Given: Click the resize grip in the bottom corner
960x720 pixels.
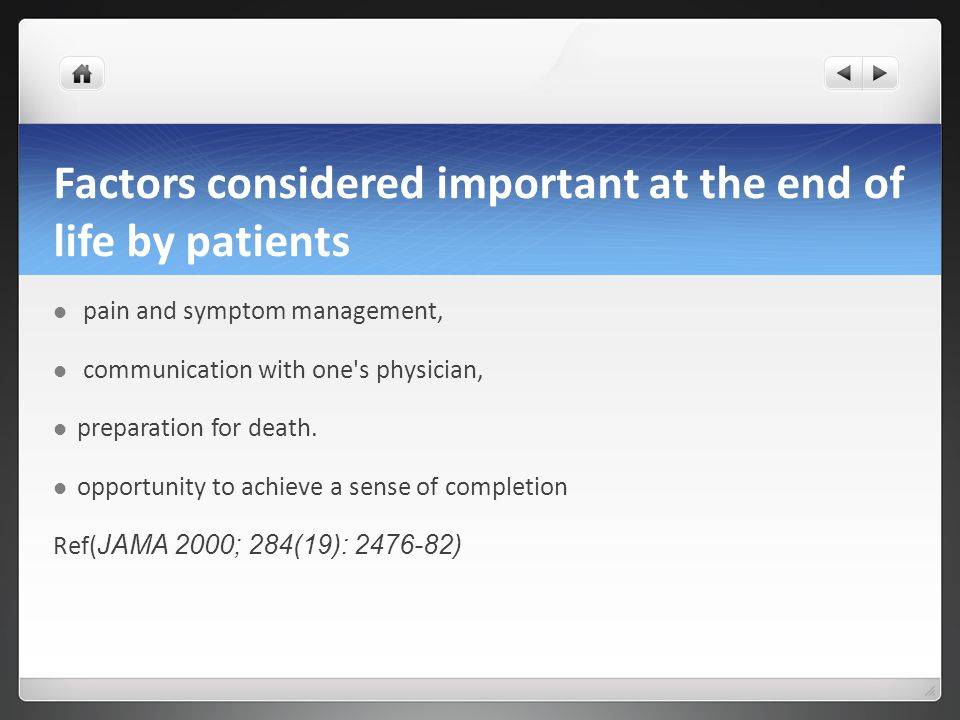Looking at the screenshot, I should [x=930, y=691].
